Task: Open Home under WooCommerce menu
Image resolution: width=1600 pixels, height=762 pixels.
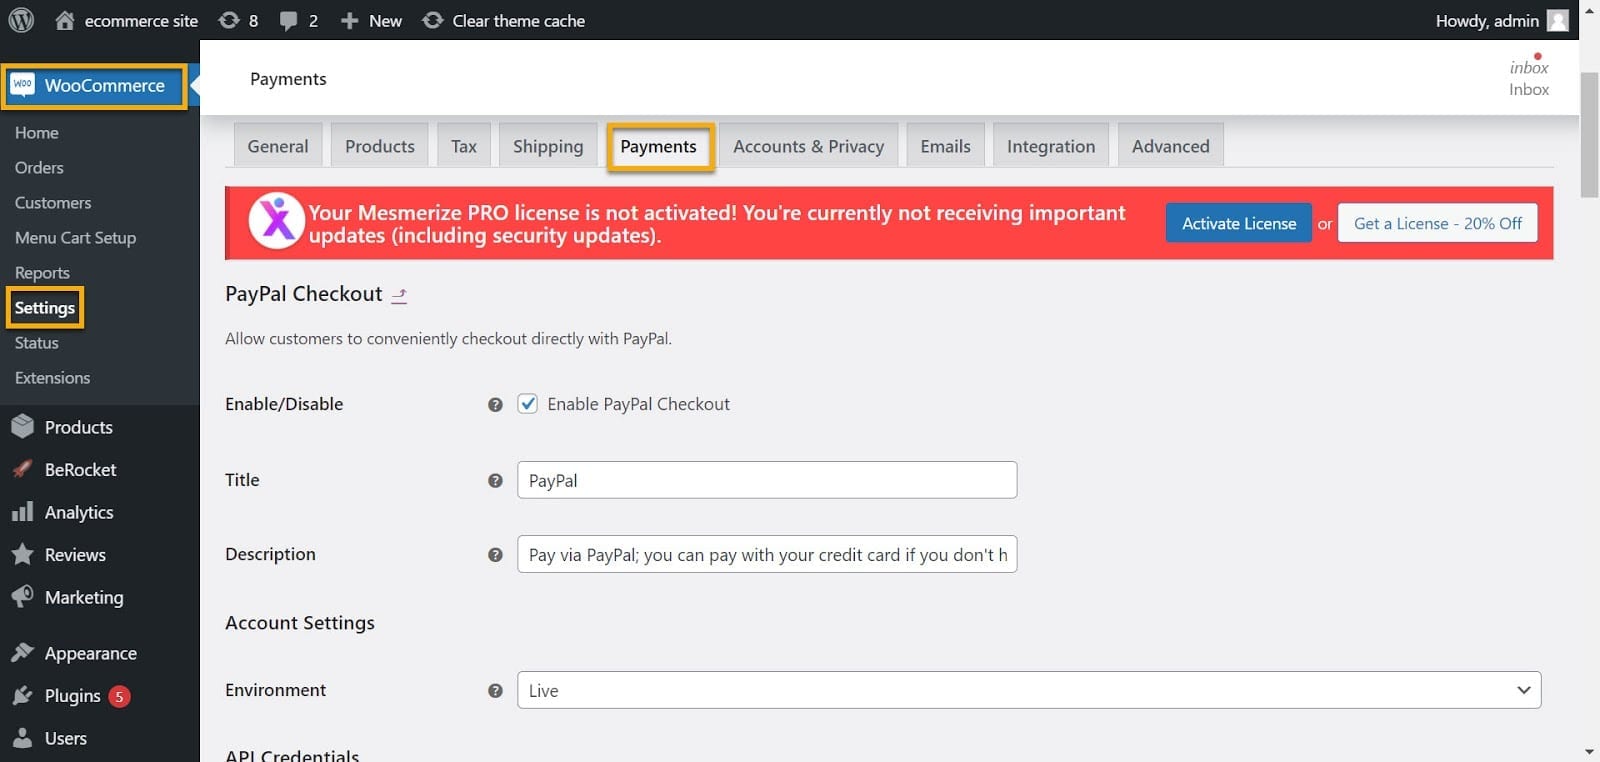Action: click(x=37, y=133)
